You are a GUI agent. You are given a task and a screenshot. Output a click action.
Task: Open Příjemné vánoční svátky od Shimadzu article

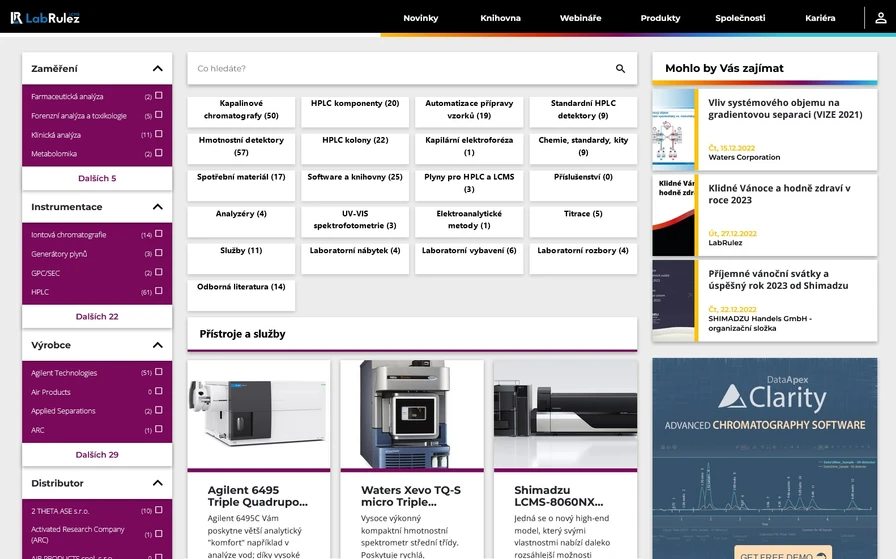coord(765,301)
